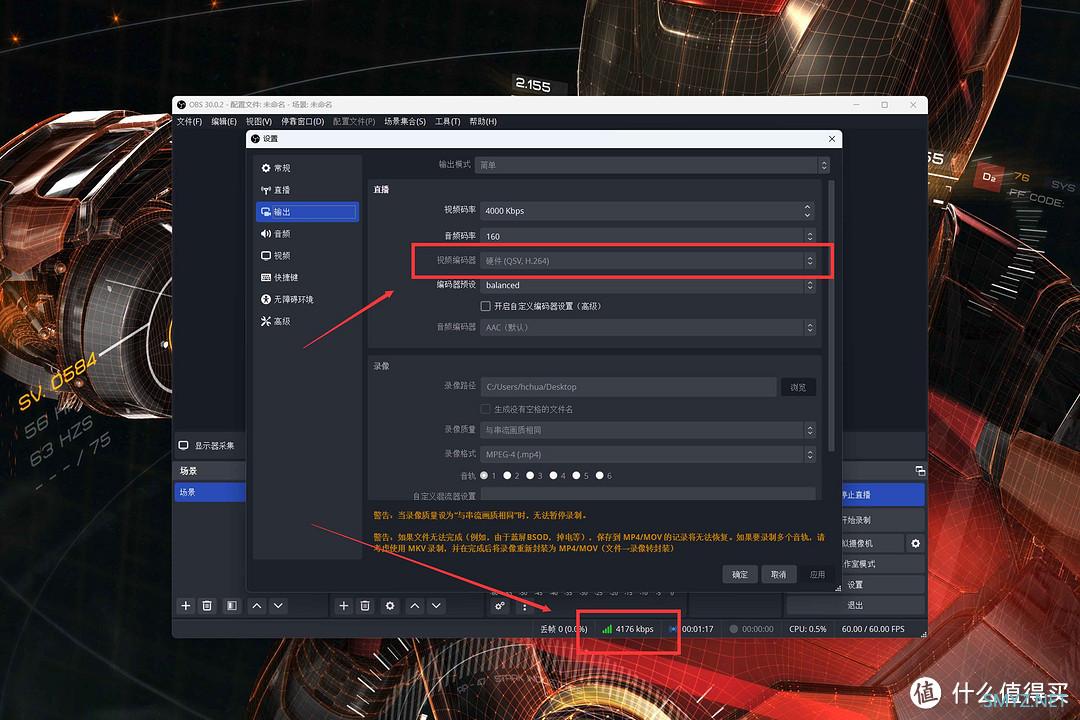
Task: Open virtual camera settings gear
Action: [x=915, y=544]
